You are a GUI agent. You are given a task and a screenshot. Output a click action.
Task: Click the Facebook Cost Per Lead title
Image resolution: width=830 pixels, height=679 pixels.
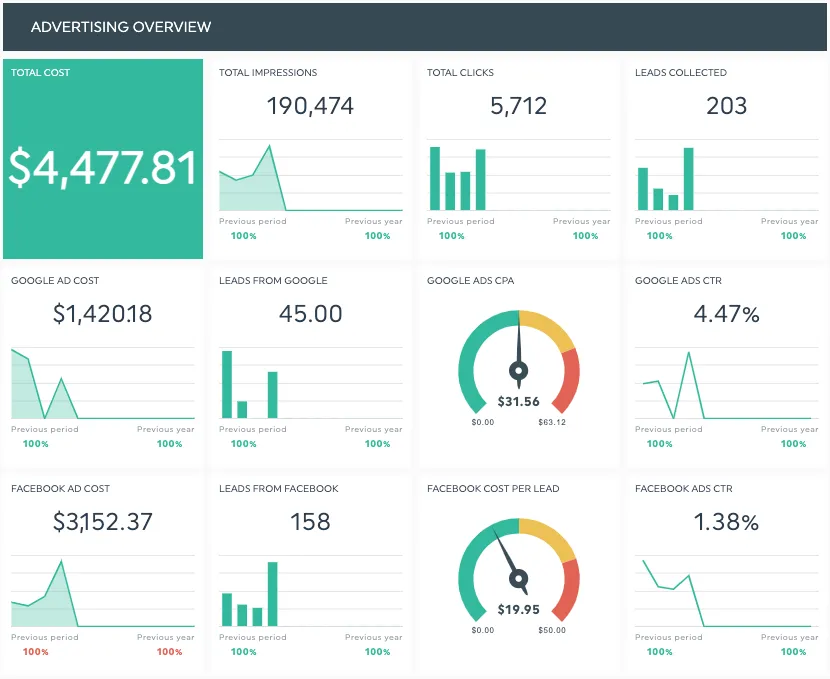493,488
